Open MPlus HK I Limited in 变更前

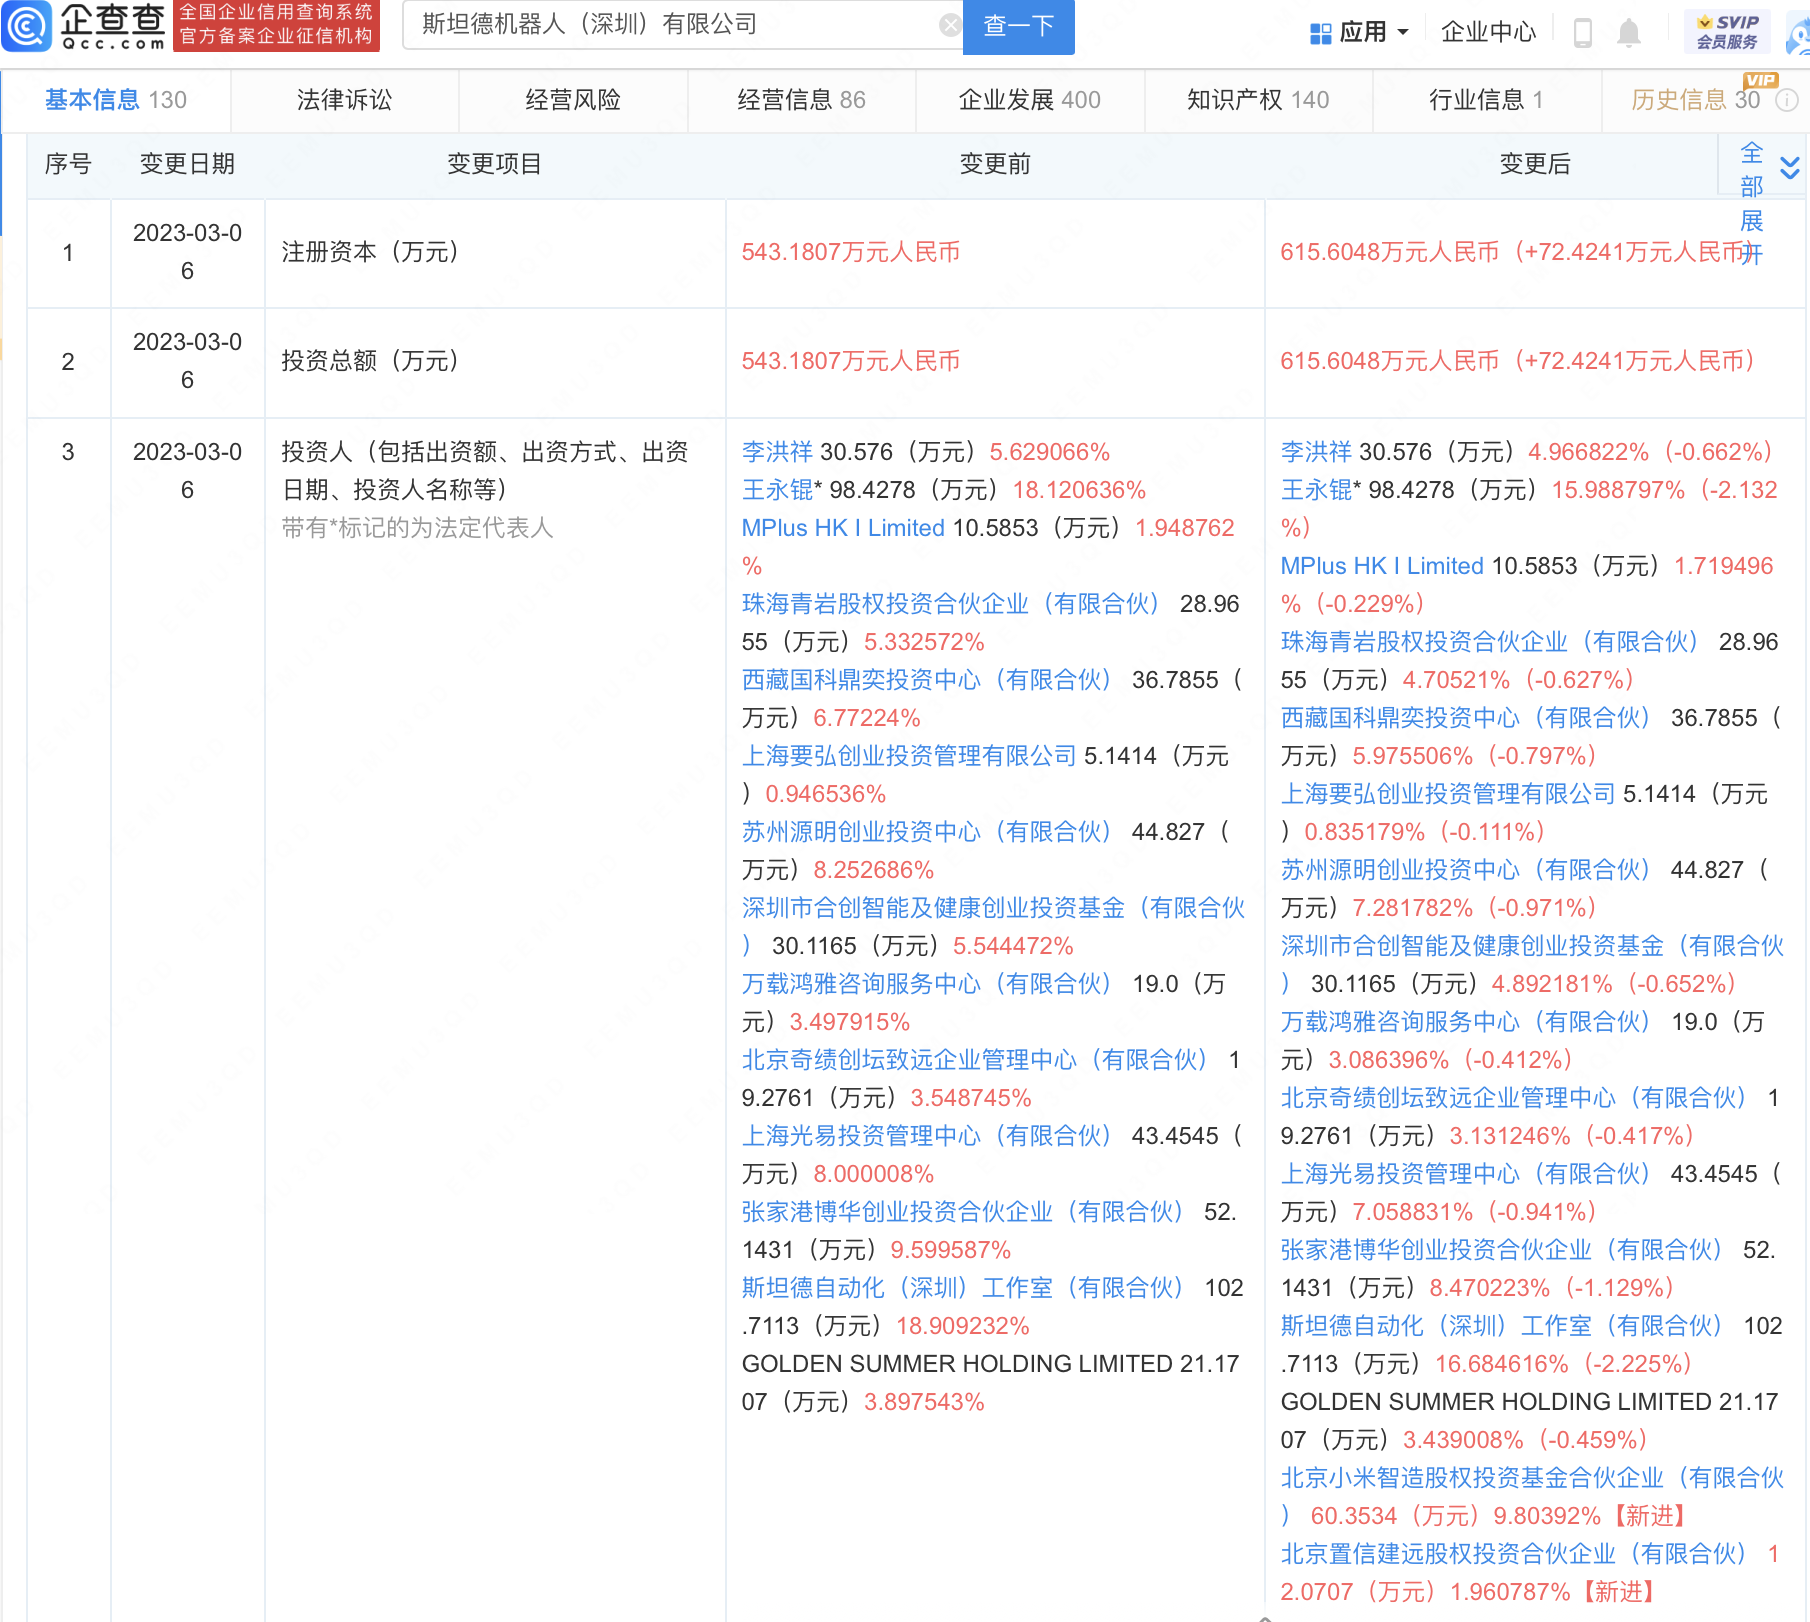pyautogui.click(x=843, y=528)
